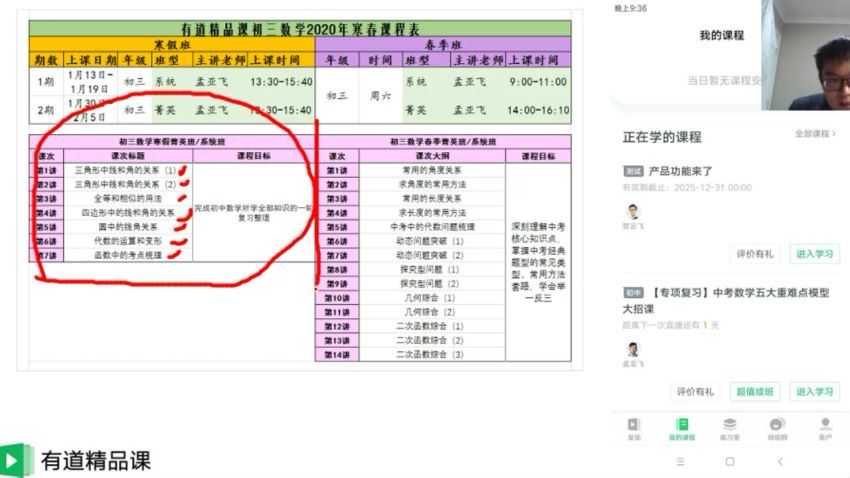This screenshot has height=478, width=850.
Task: Click lesson 函数中的考点梳理
Action: pos(128,255)
